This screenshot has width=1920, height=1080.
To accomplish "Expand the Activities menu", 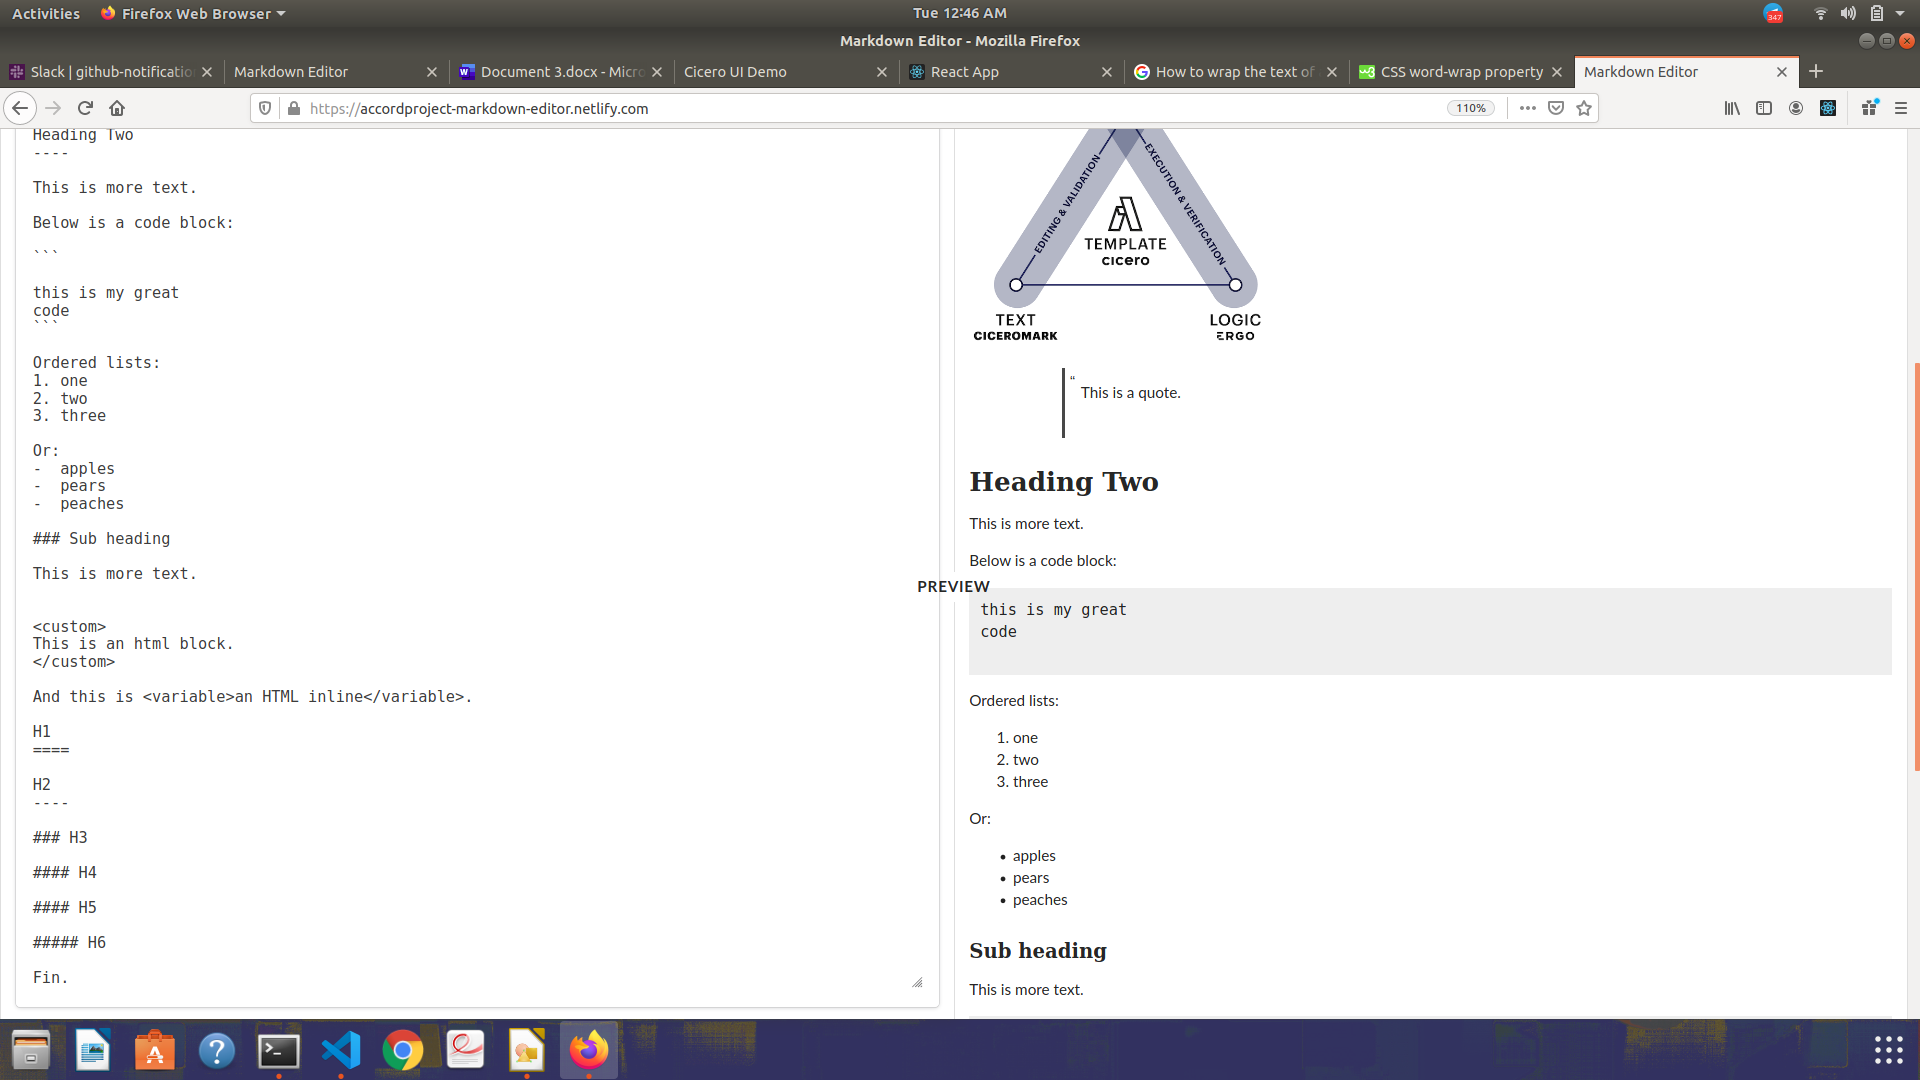I will pos(46,13).
